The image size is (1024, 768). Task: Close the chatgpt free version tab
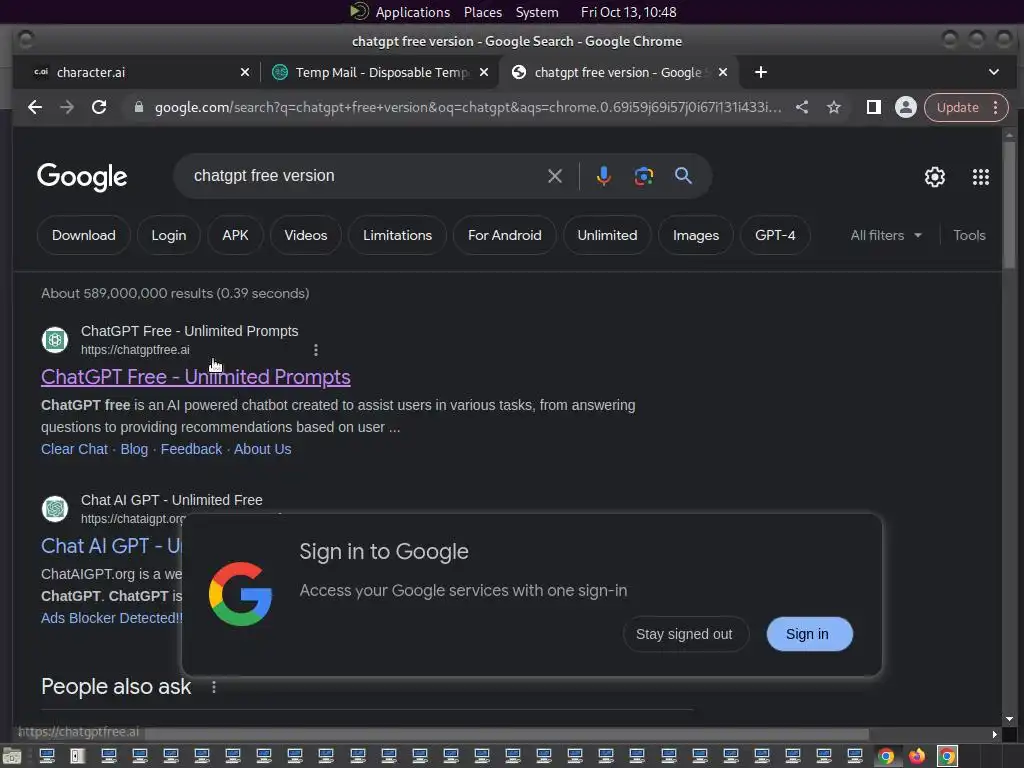coord(723,72)
